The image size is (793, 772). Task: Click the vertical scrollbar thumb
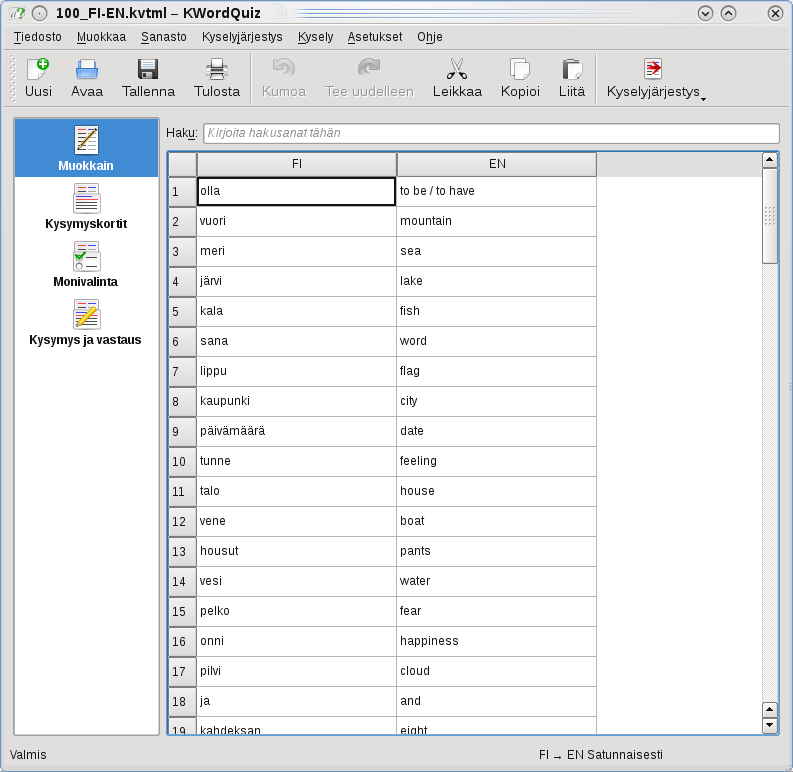[770, 216]
